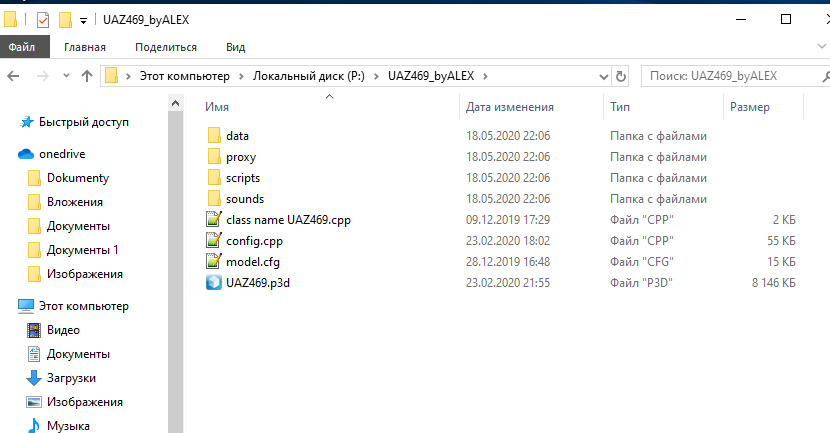Select the config.cpp file icon

(214, 240)
